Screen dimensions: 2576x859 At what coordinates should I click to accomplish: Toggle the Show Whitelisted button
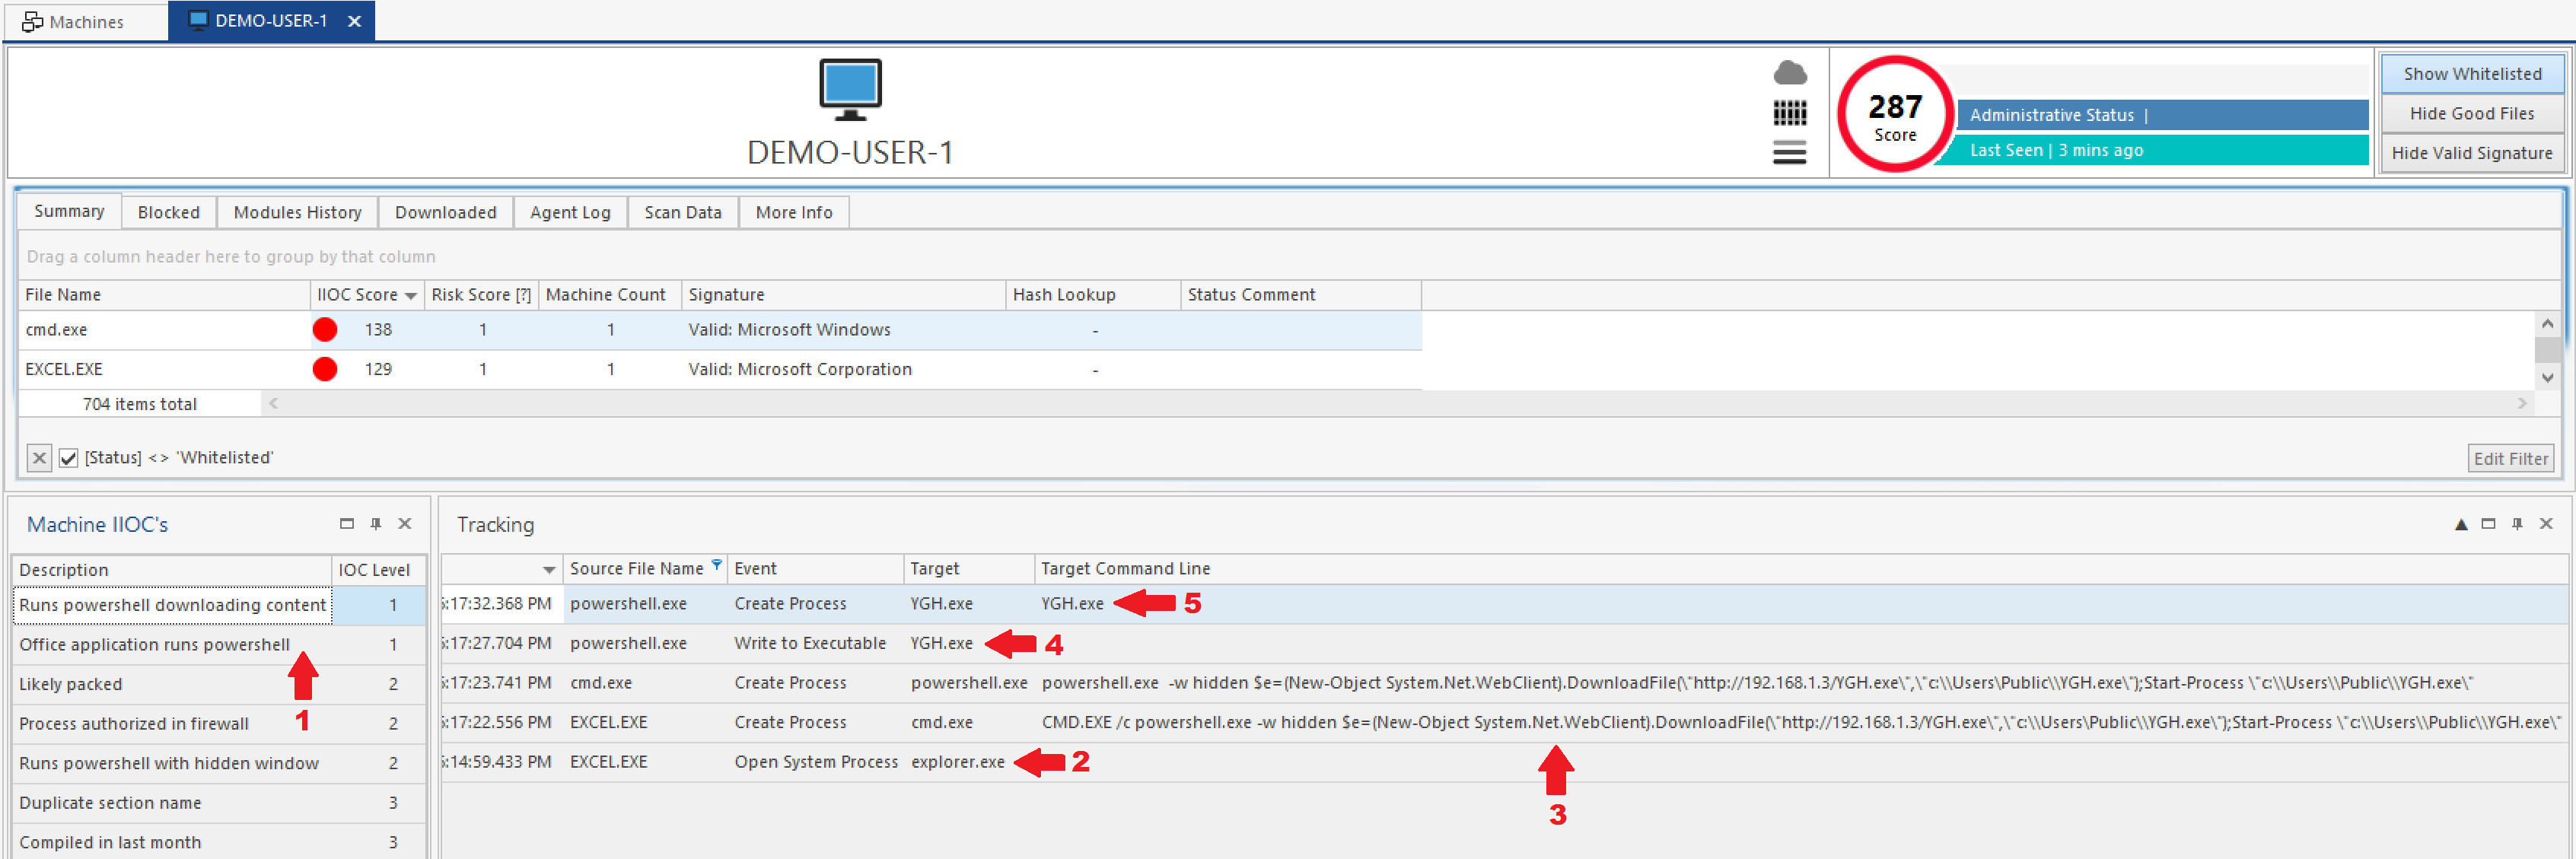(2471, 74)
